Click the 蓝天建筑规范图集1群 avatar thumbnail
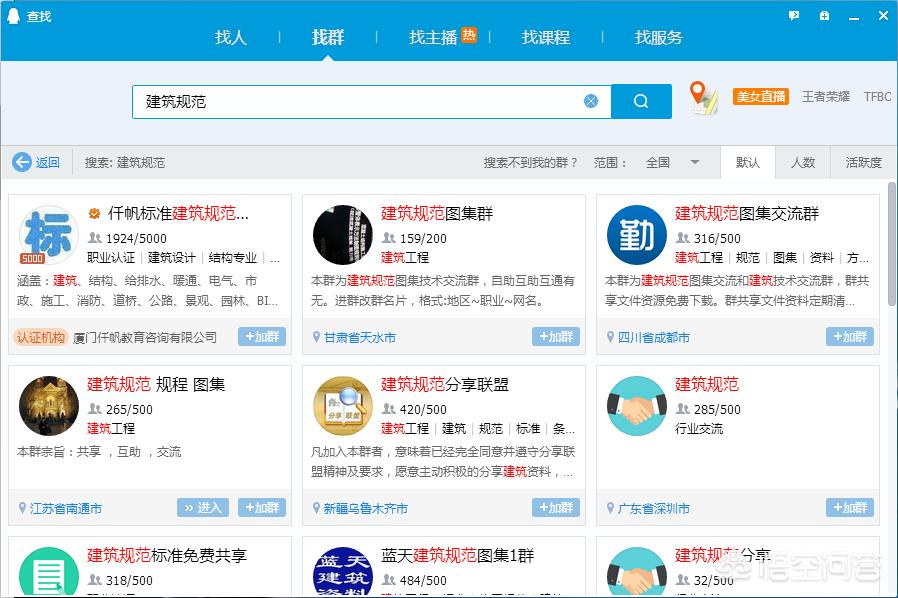 [342, 574]
